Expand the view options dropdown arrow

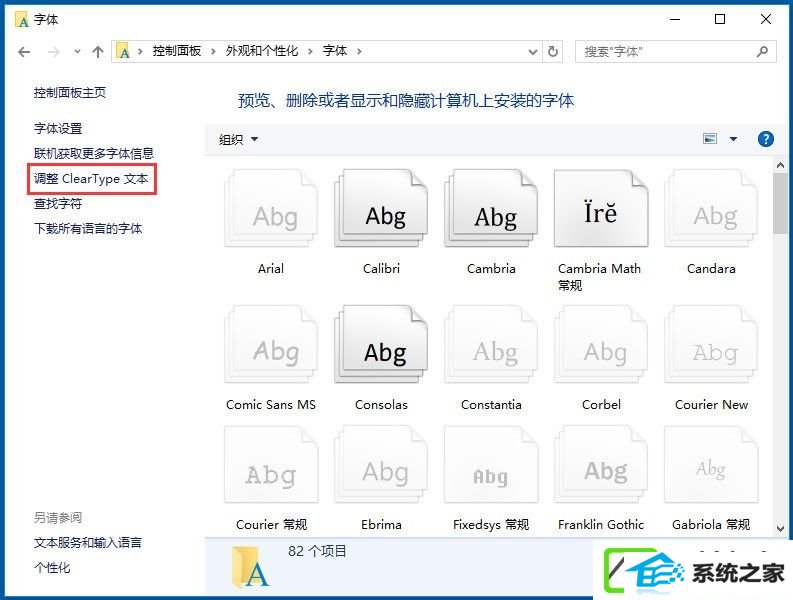click(x=733, y=139)
